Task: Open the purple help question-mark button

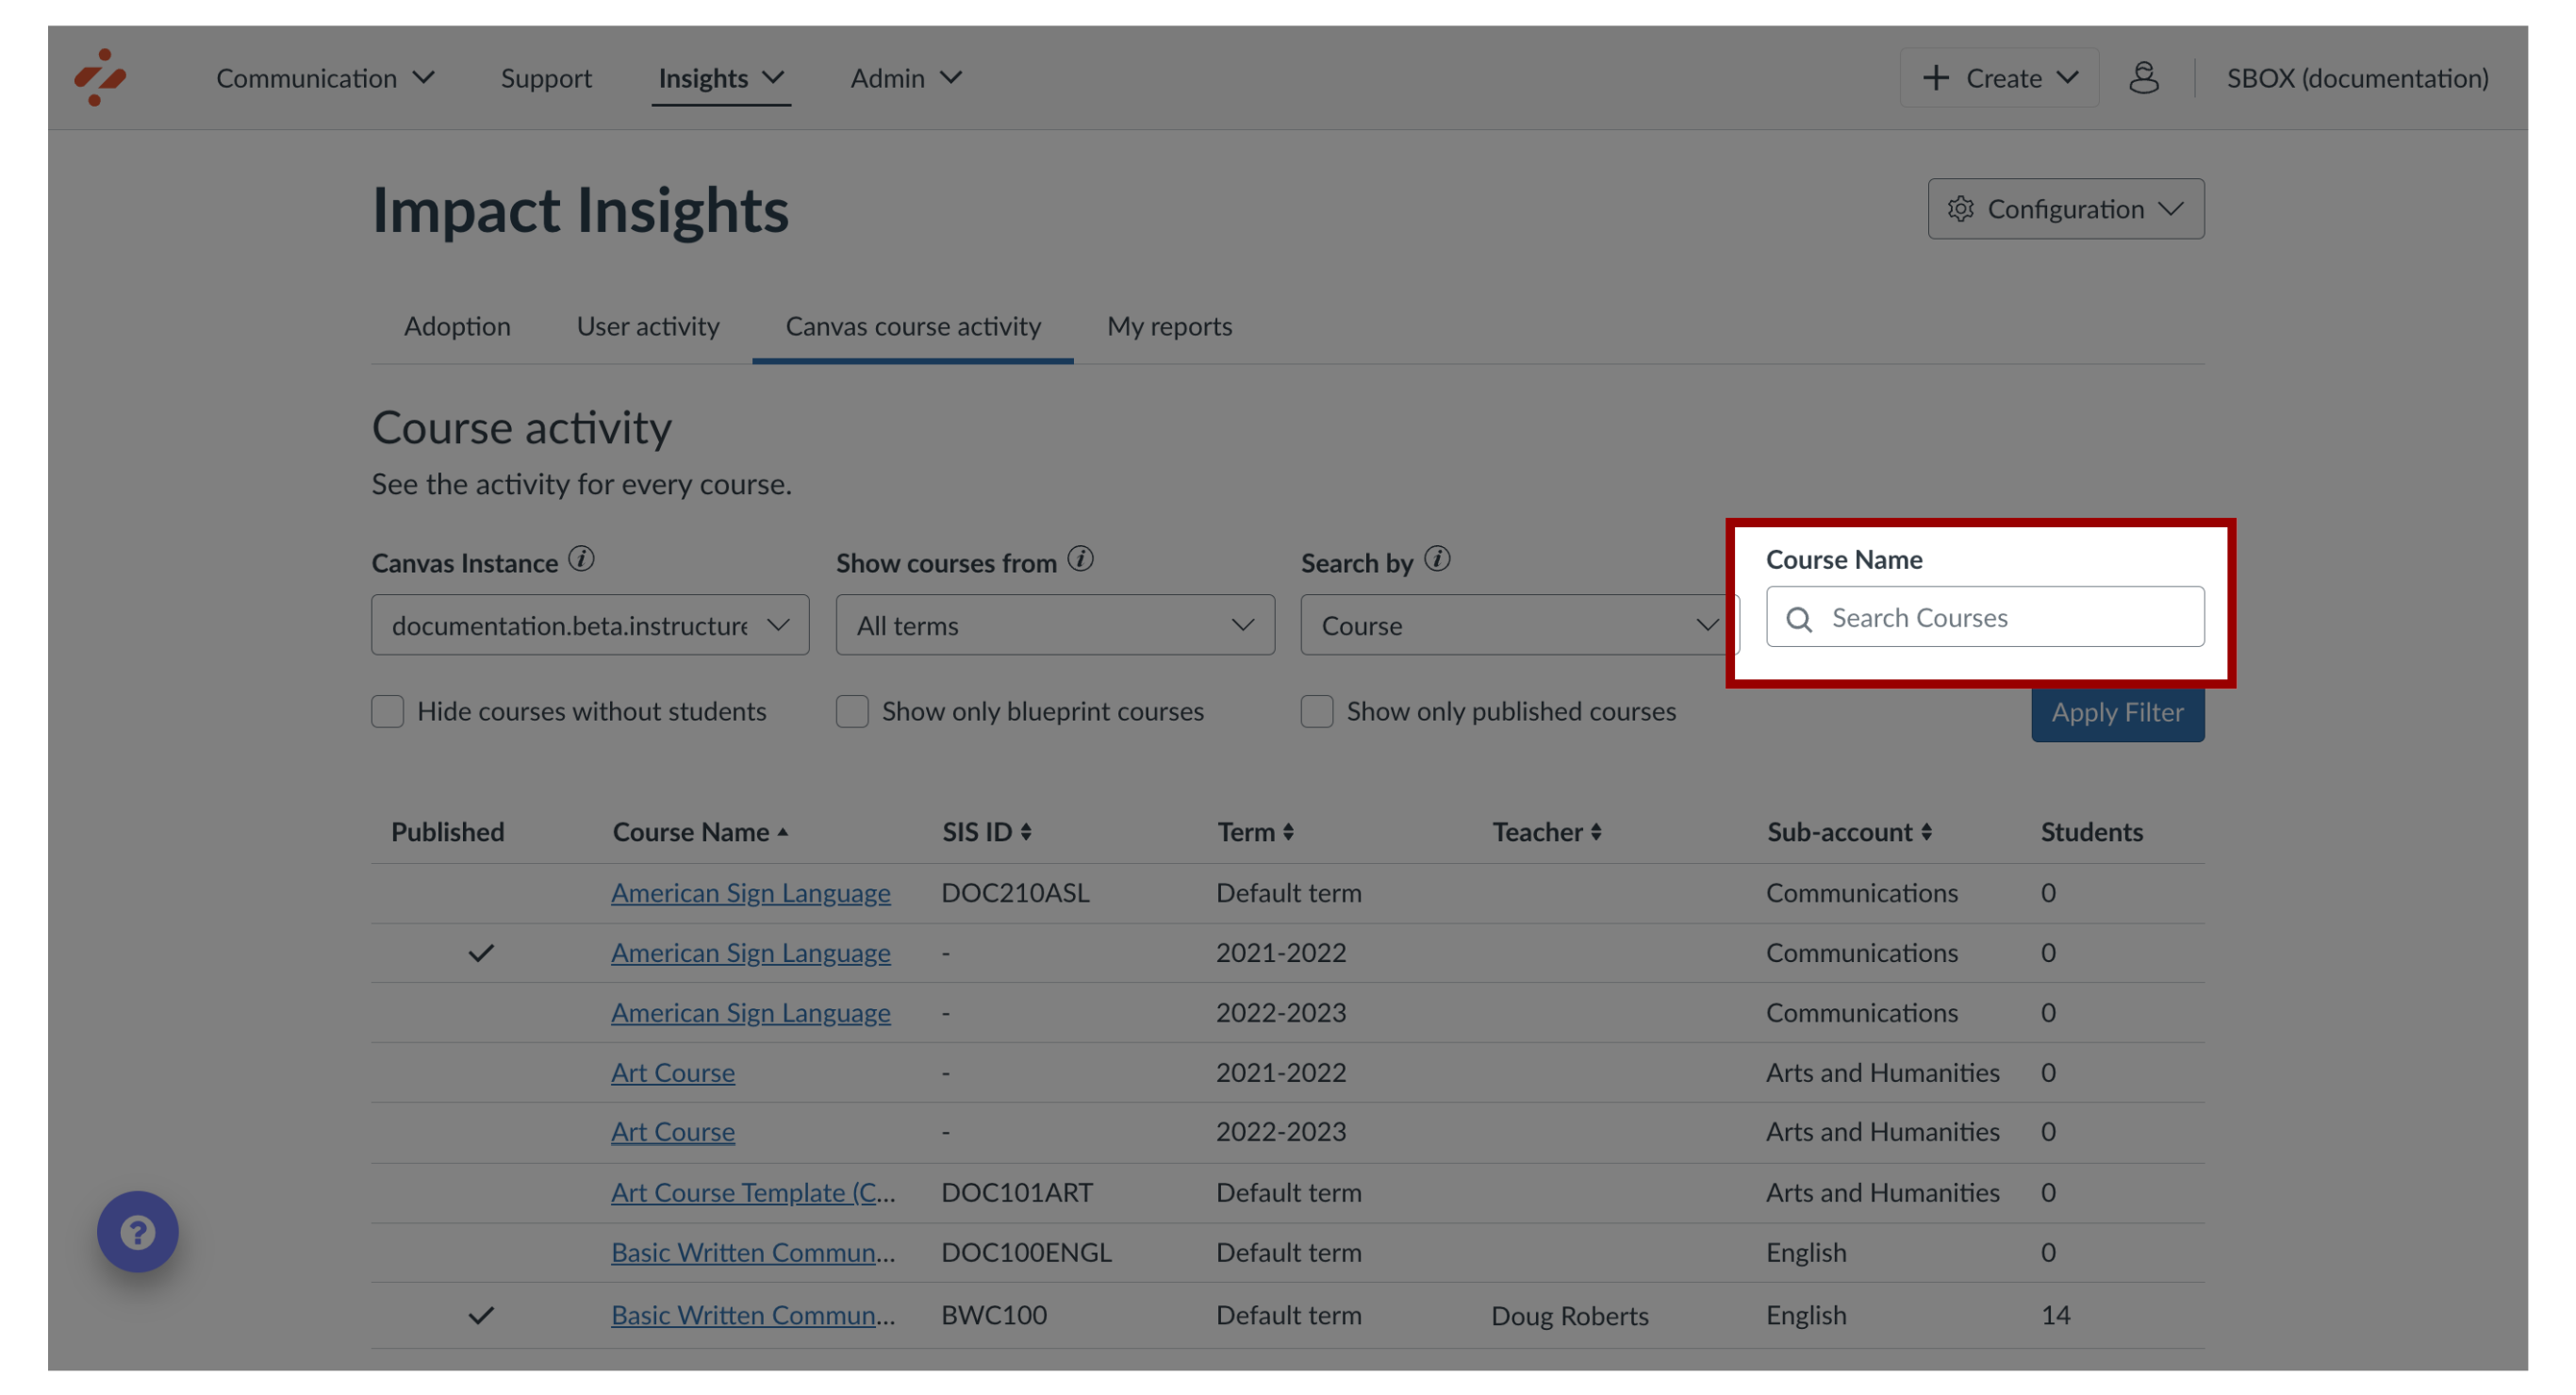Action: coord(138,1231)
